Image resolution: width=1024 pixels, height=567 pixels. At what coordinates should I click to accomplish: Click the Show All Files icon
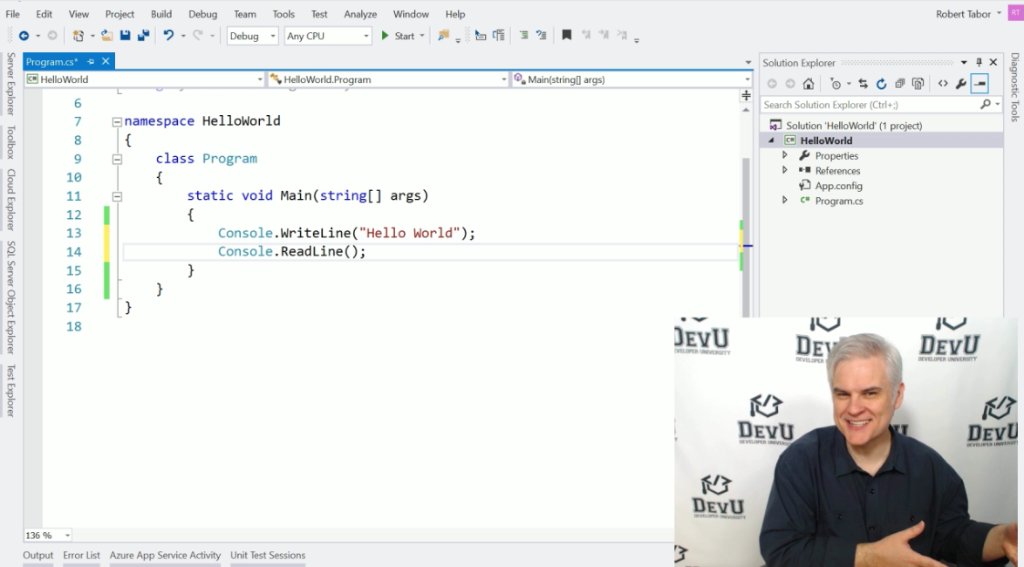(x=918, y=84)
